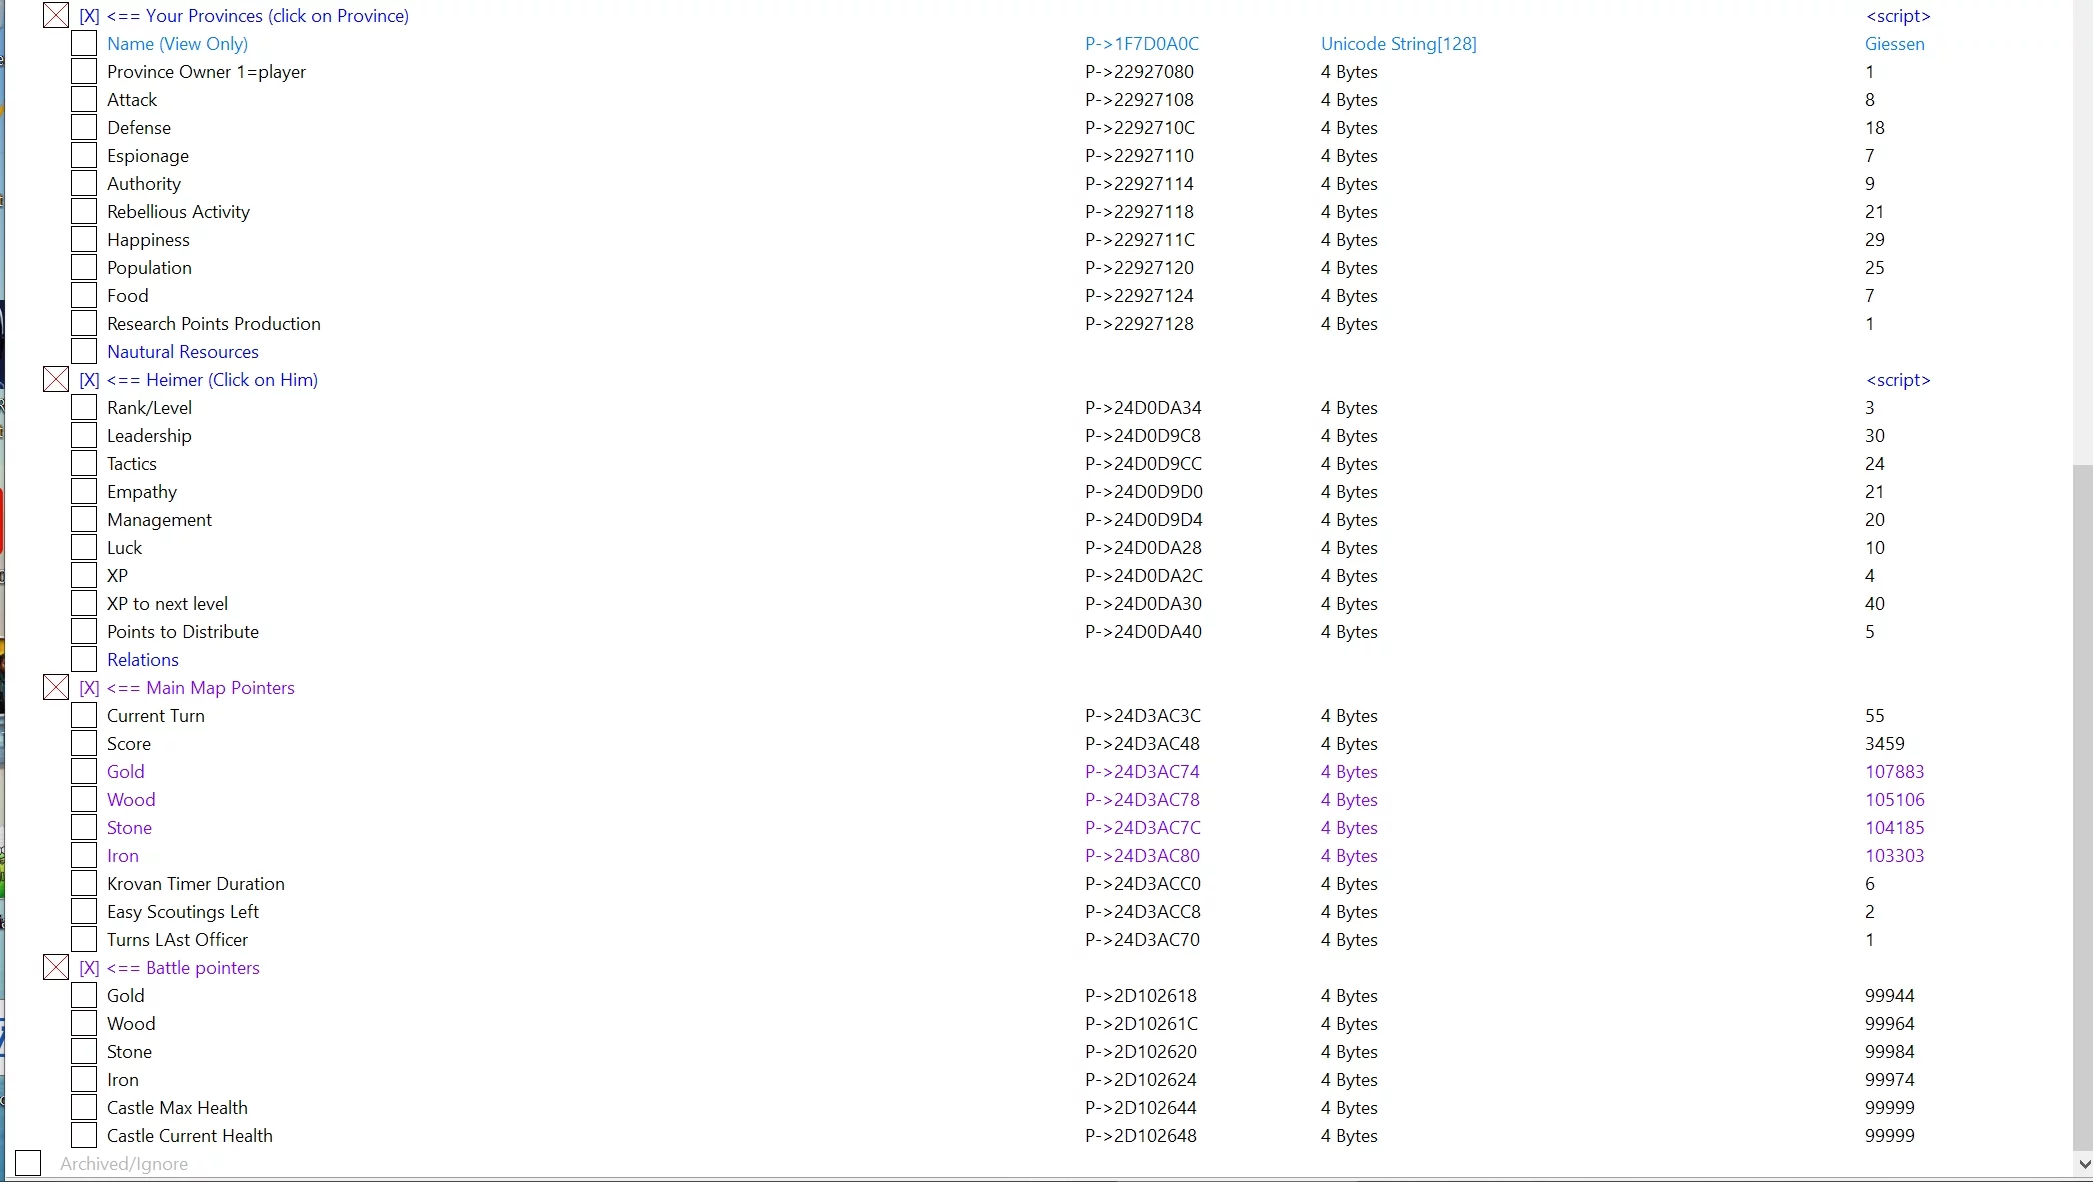Uncheck the Your Provinces script checkbox

(56, 16)
